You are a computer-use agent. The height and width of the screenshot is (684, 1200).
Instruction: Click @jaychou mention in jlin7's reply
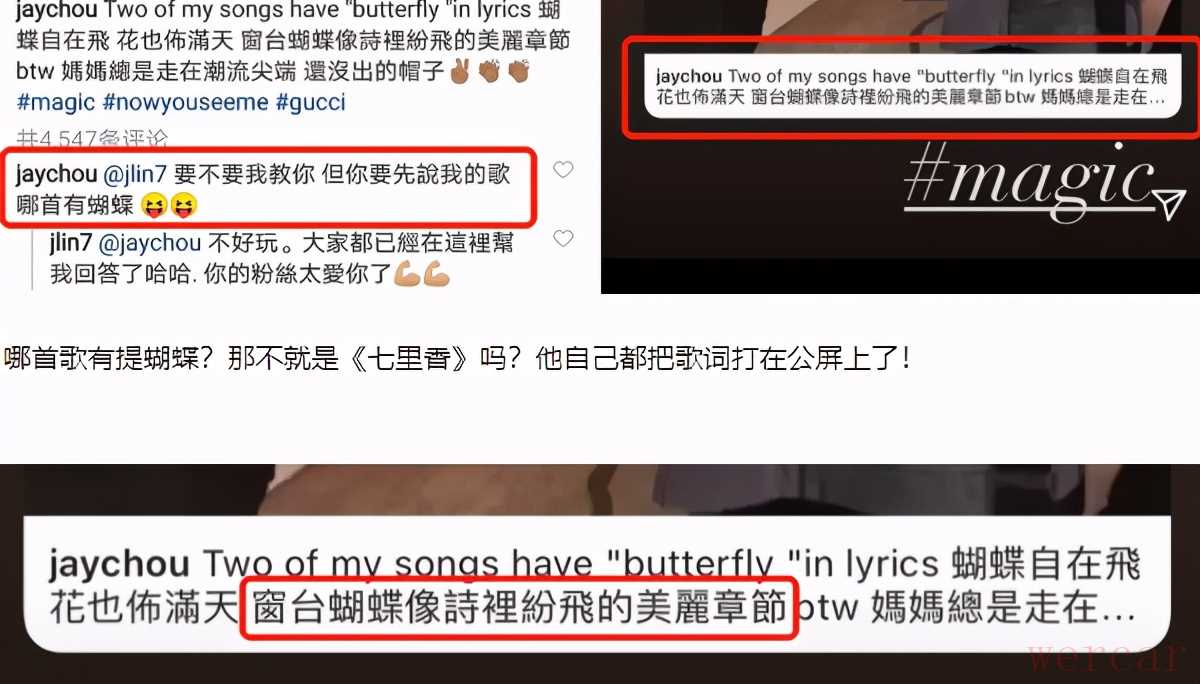click(x=149, y=242)
